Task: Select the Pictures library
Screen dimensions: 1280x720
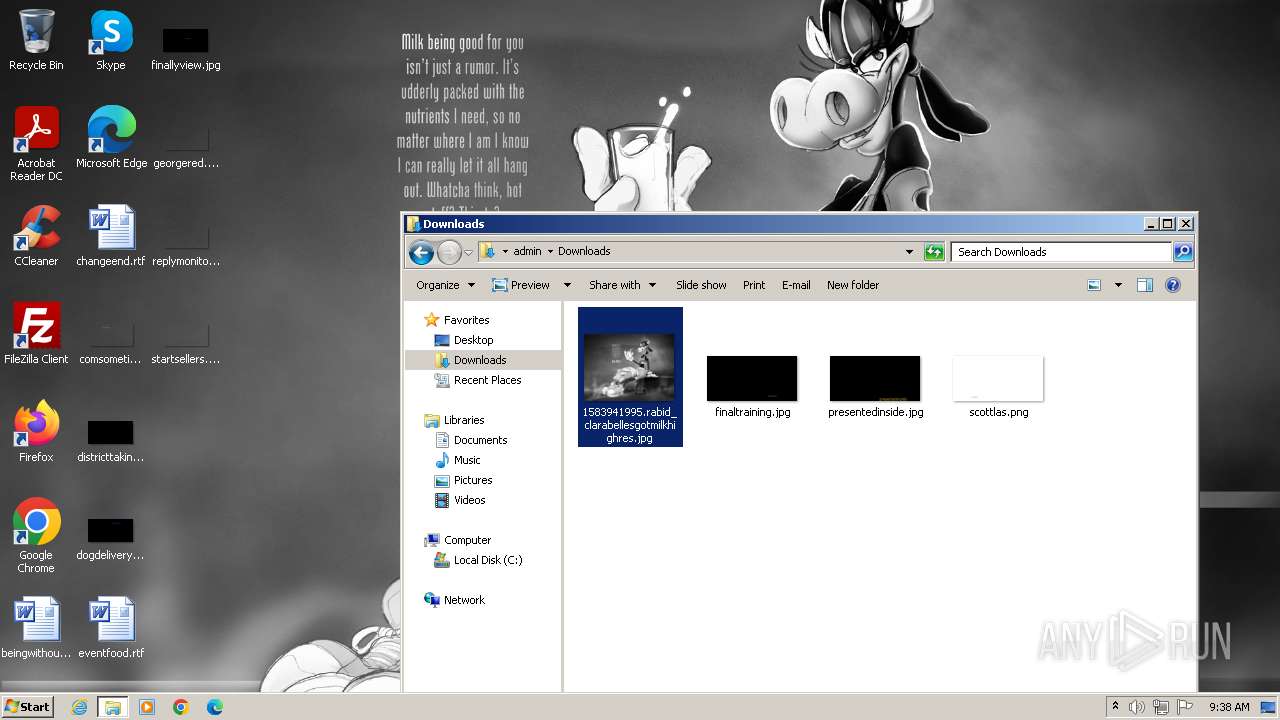Action: (x=472, y=480)
